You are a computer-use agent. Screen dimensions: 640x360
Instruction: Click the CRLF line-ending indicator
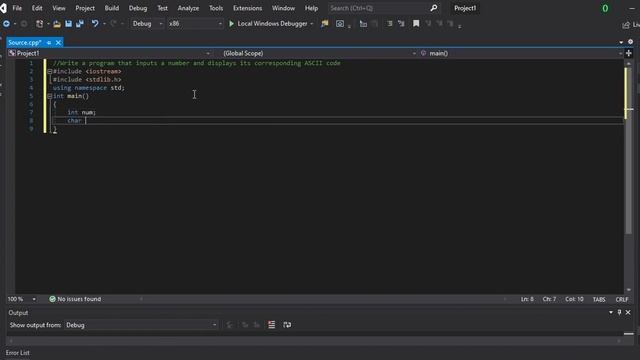(x=622, y=299)
